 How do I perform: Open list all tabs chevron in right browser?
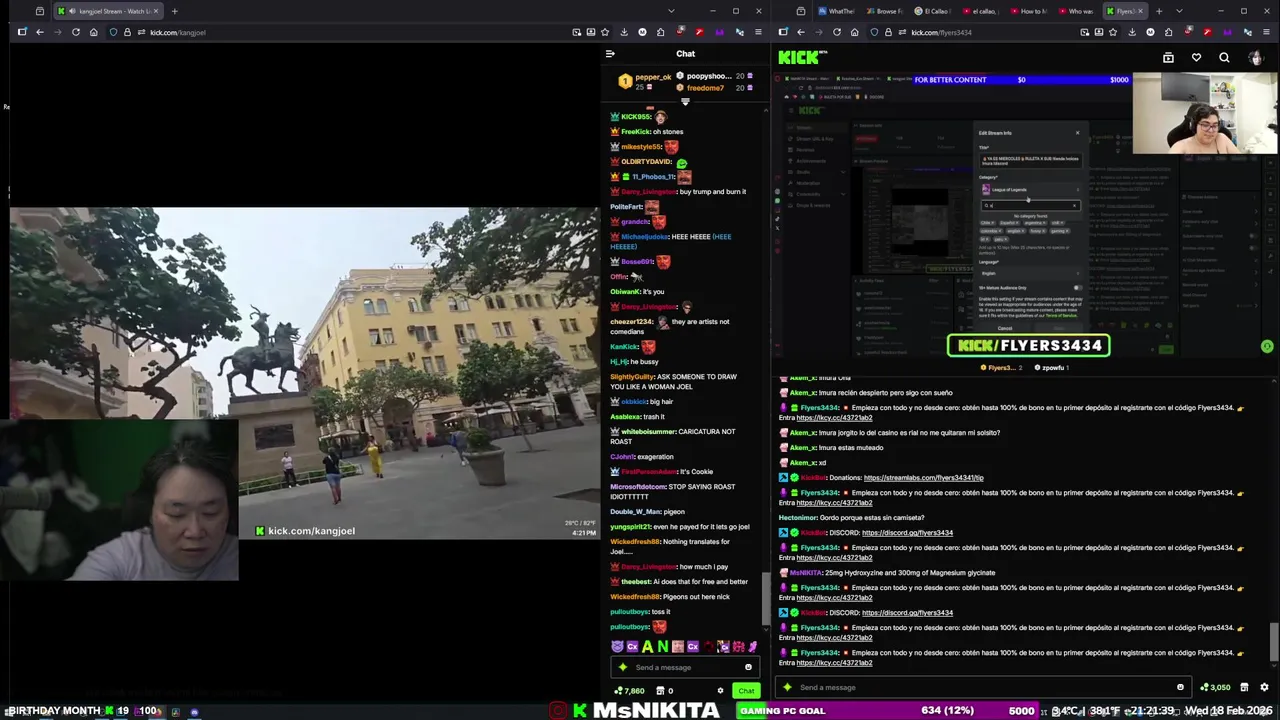point(1179,11)
